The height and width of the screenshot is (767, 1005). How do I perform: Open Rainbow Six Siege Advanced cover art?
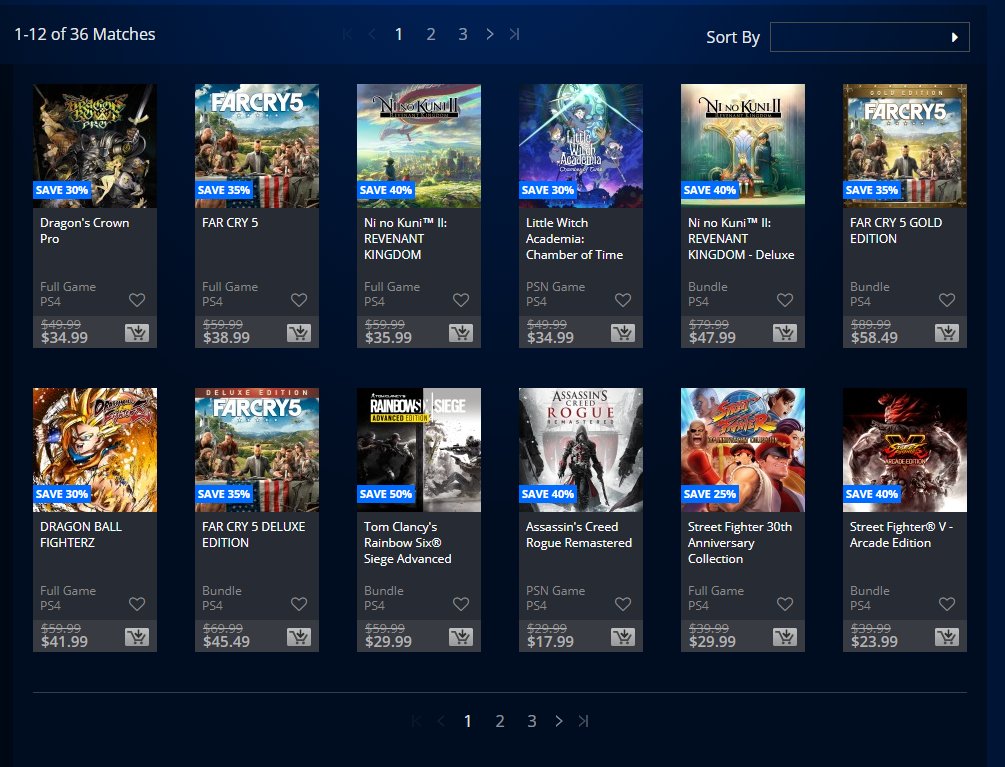[x=419, y=449]
